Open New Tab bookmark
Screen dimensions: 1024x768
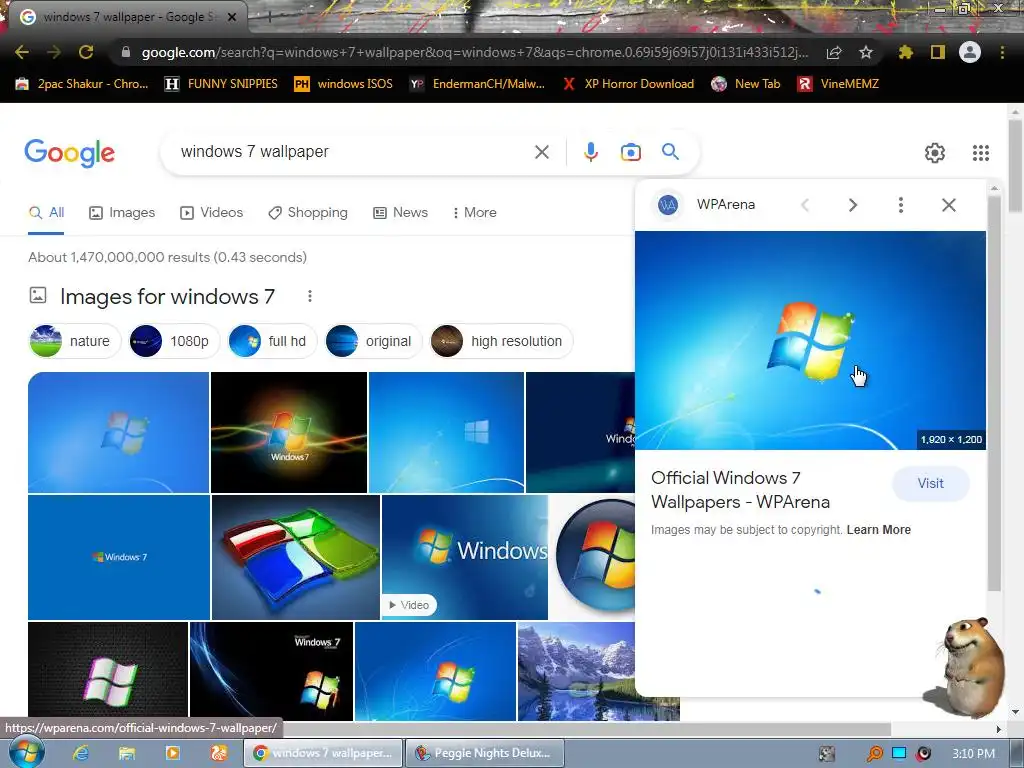click(x=746, y=84)
